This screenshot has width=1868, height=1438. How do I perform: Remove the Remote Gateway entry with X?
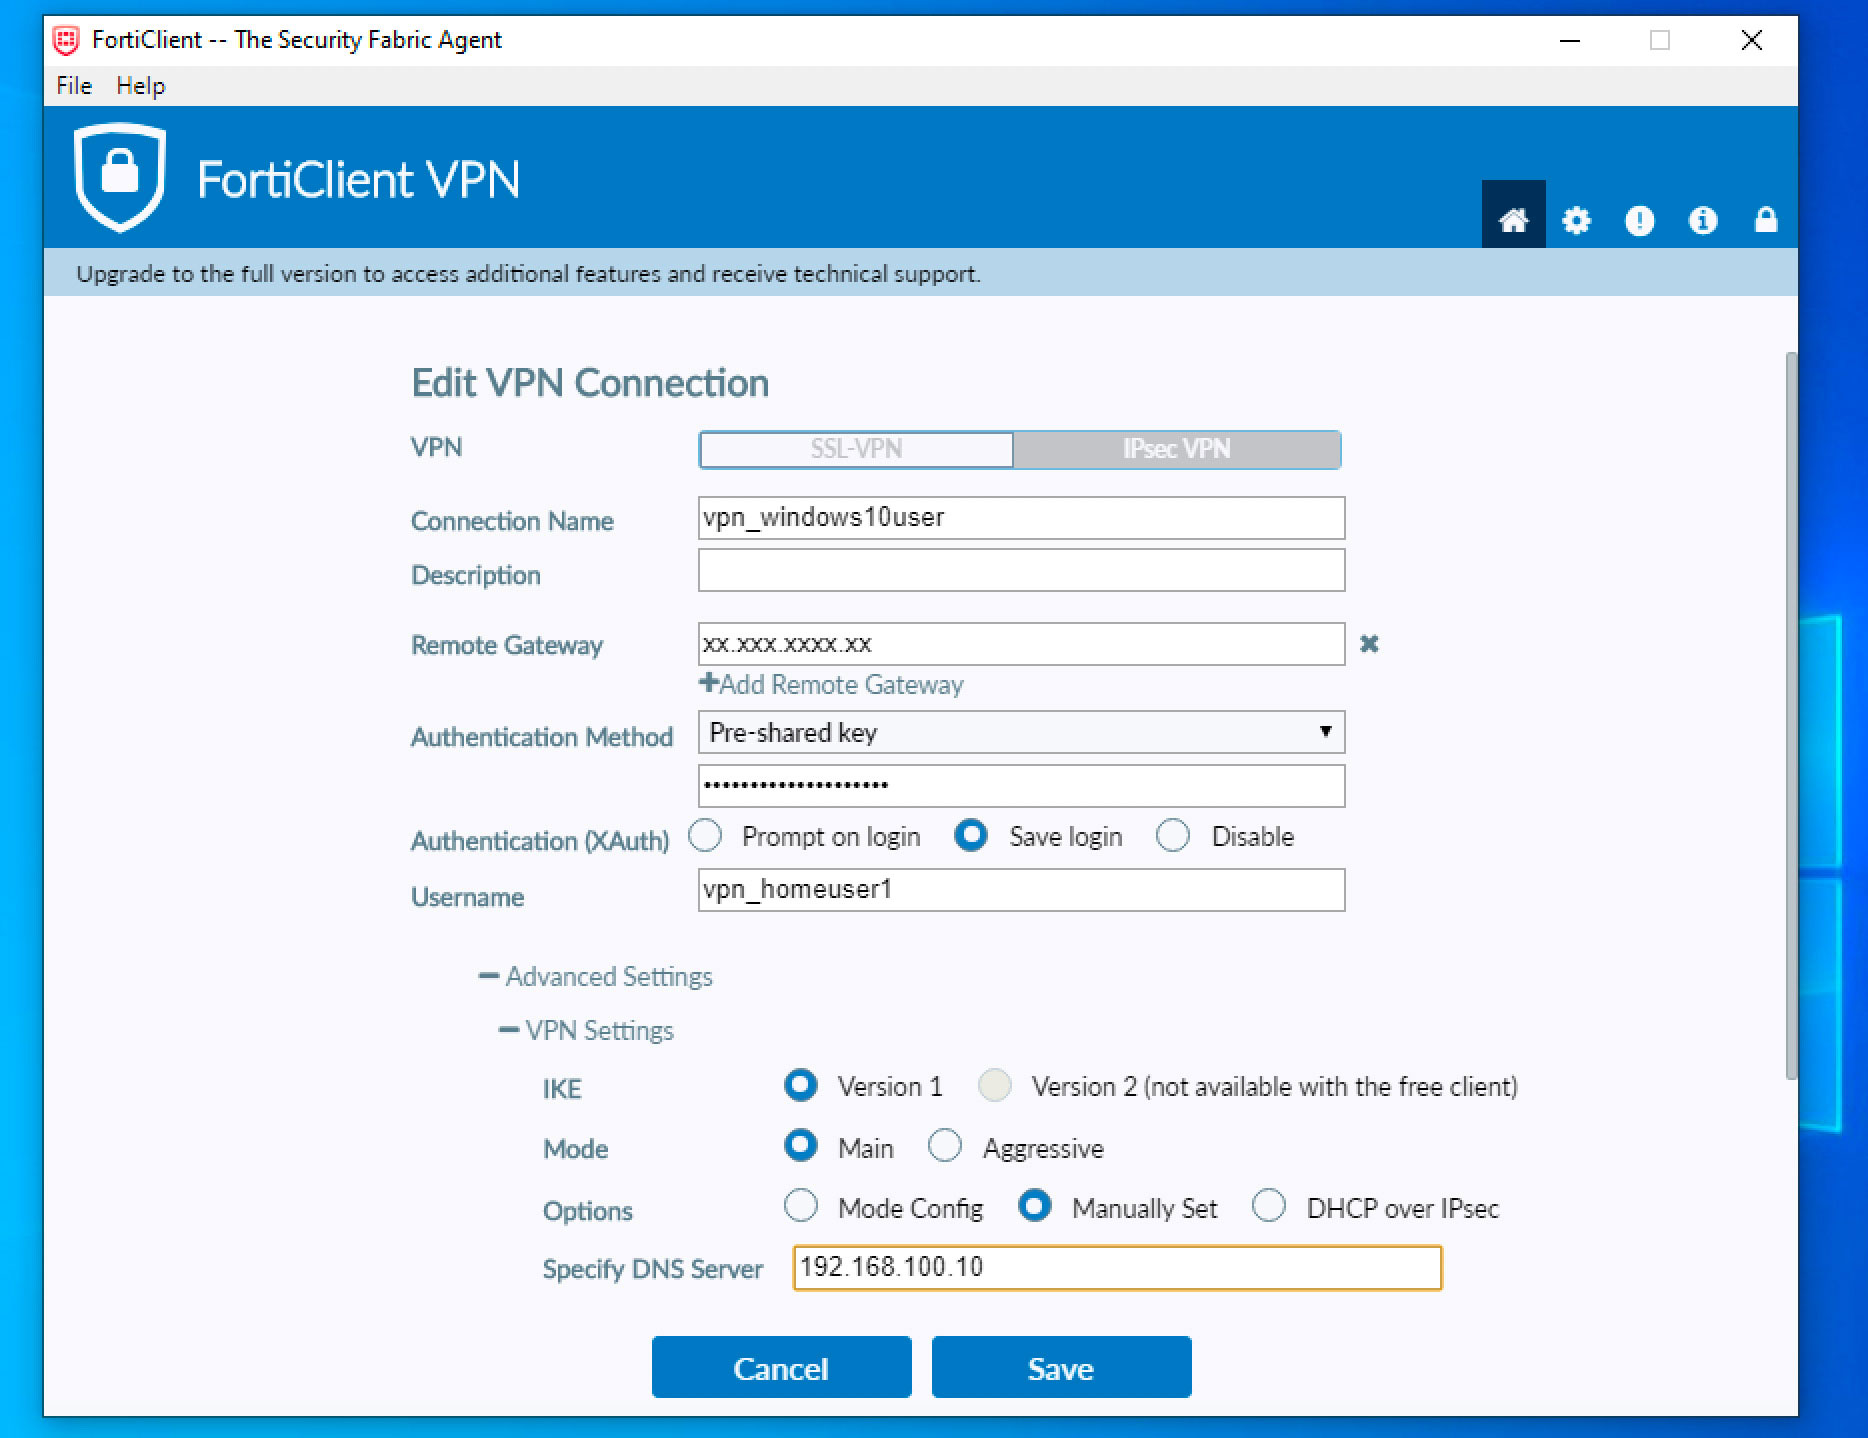point(1369,644)
